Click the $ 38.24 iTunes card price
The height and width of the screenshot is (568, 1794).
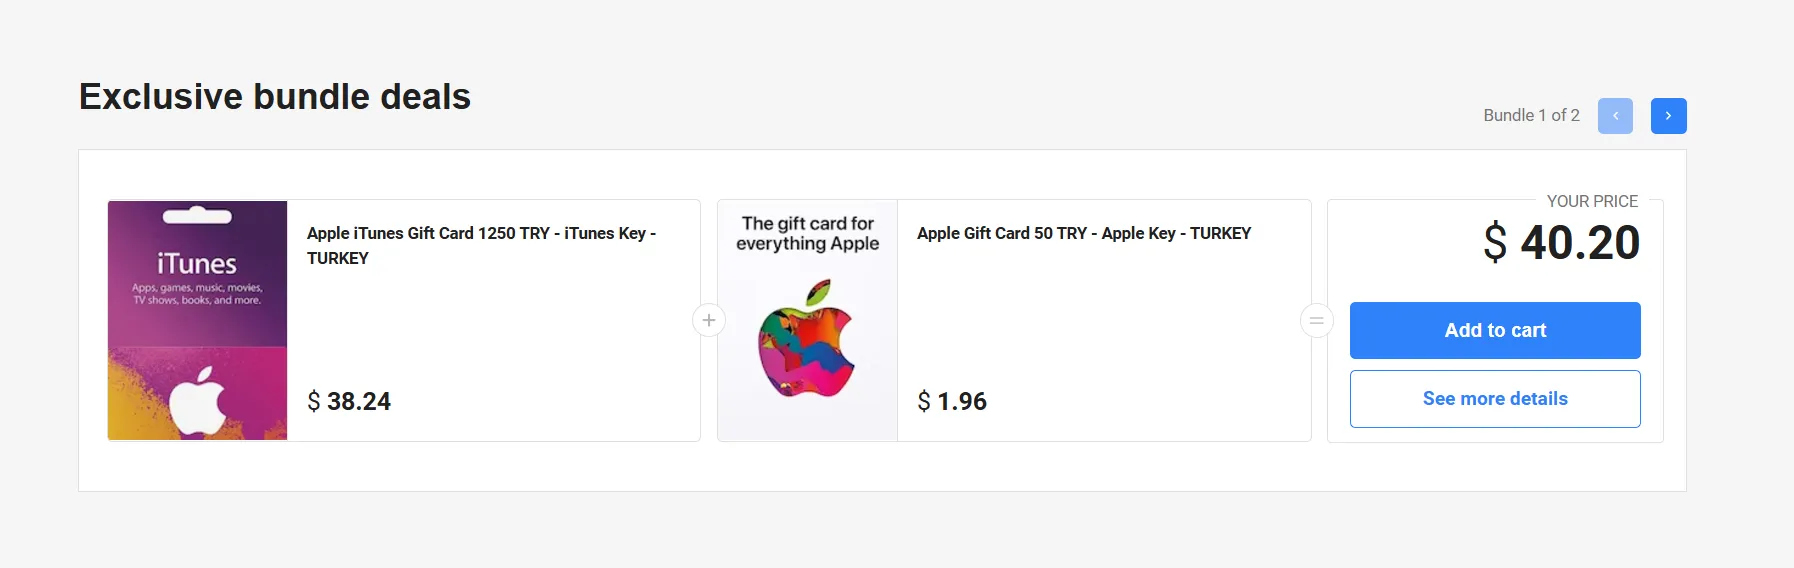(x=349, y=401)
